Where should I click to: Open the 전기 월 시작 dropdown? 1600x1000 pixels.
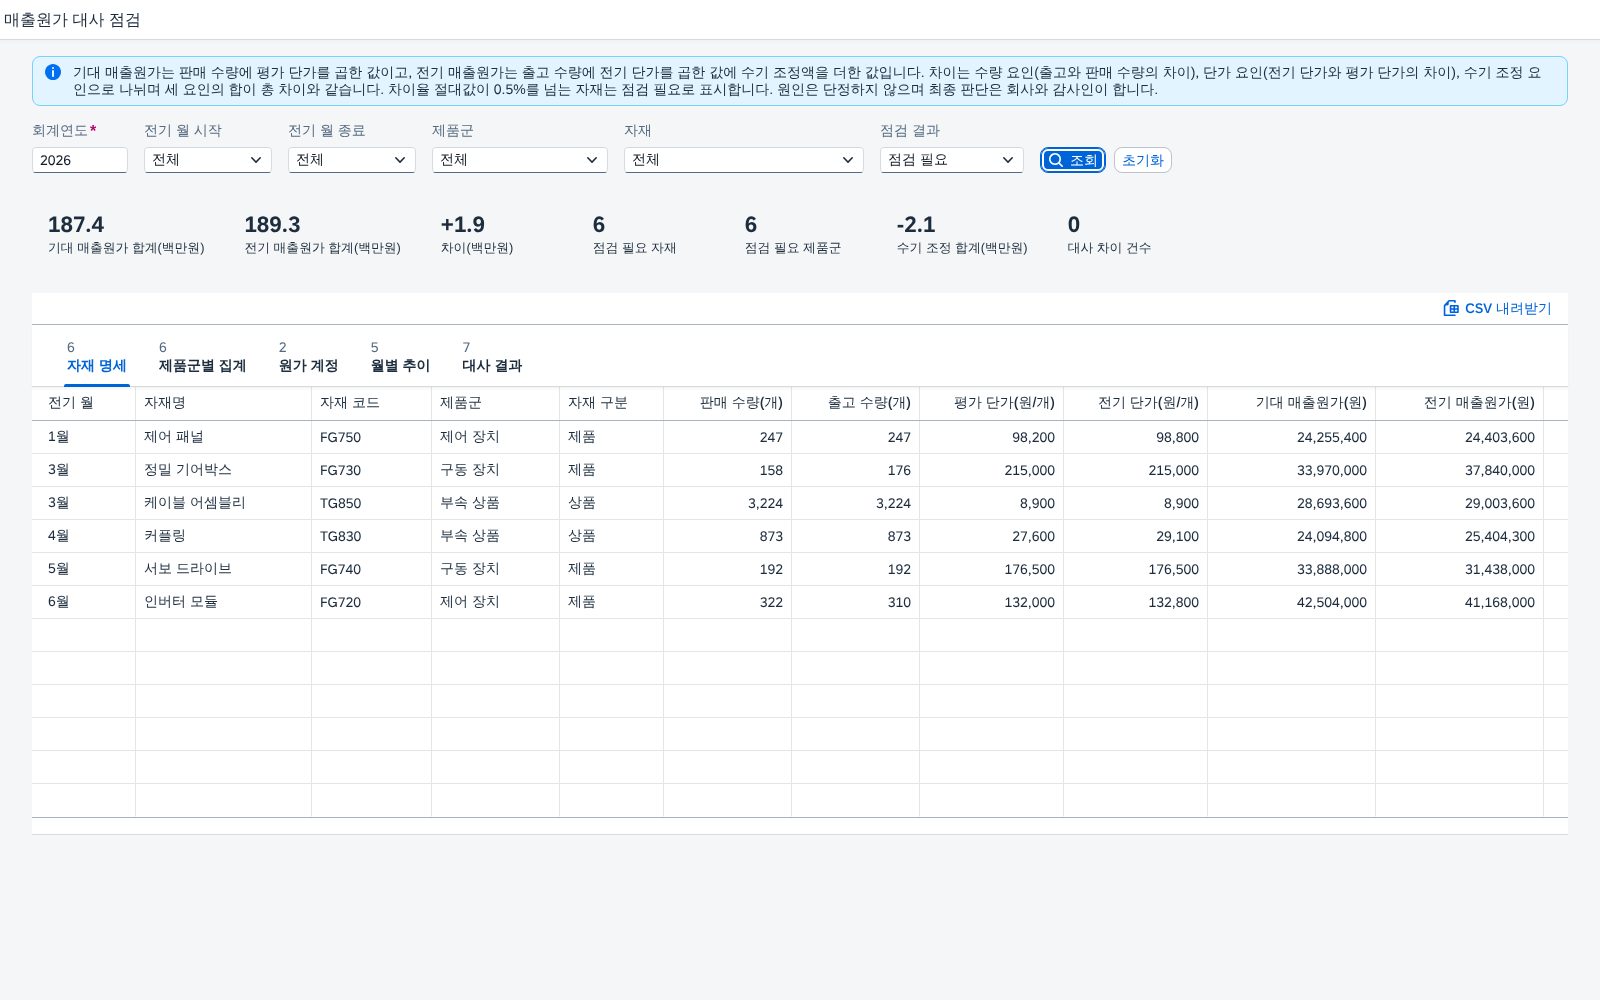tap(208, 160)
